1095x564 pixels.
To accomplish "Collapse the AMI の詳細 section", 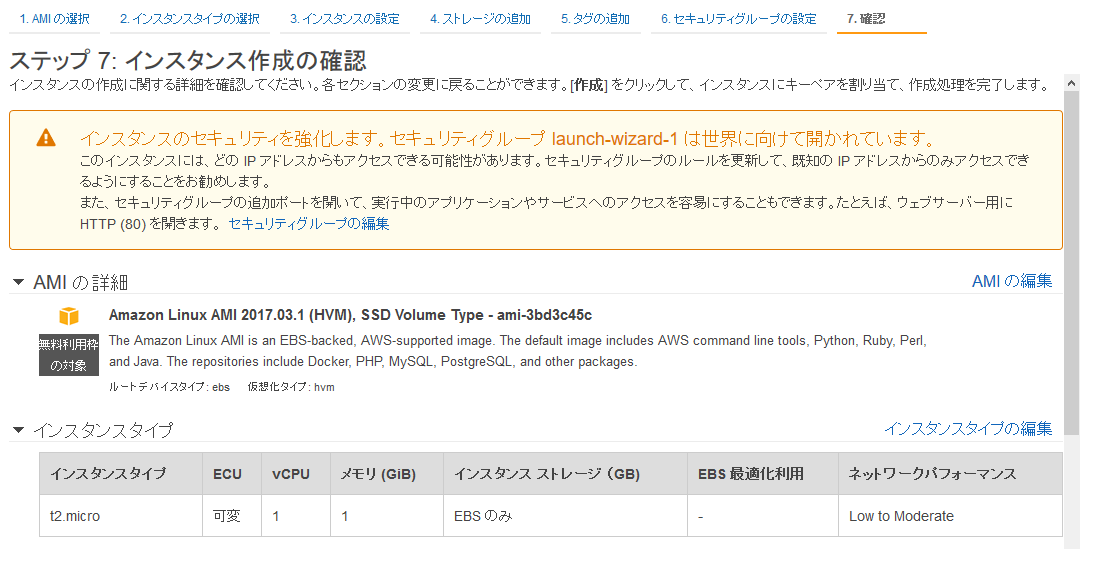I will click(19, 283).
